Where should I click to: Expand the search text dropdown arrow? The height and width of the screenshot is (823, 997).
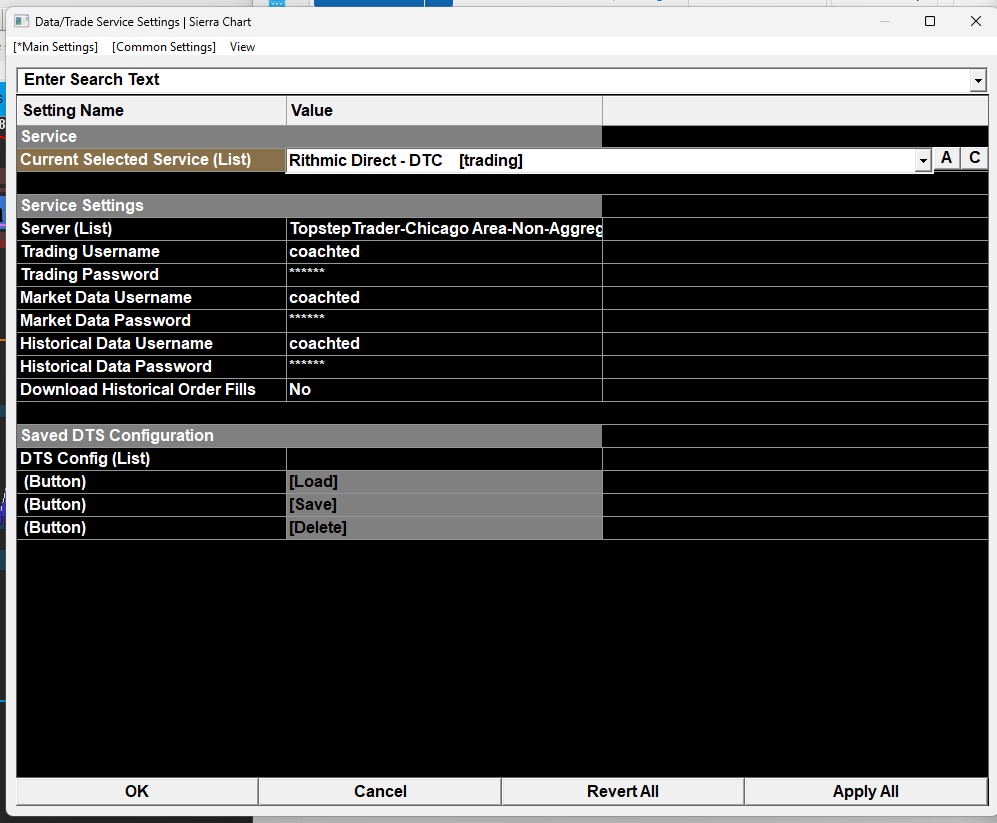(x=978, y=81)
